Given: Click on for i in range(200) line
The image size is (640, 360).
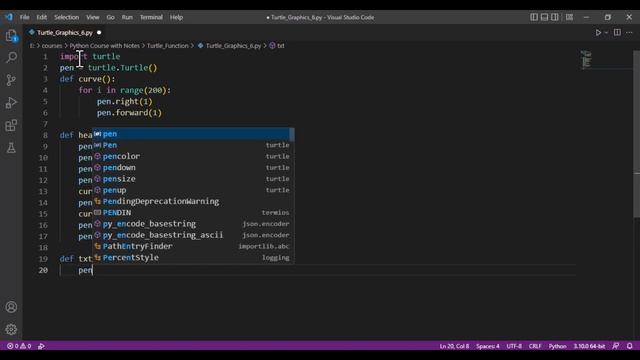Looking at the screenshot, I should pos(125,90).
